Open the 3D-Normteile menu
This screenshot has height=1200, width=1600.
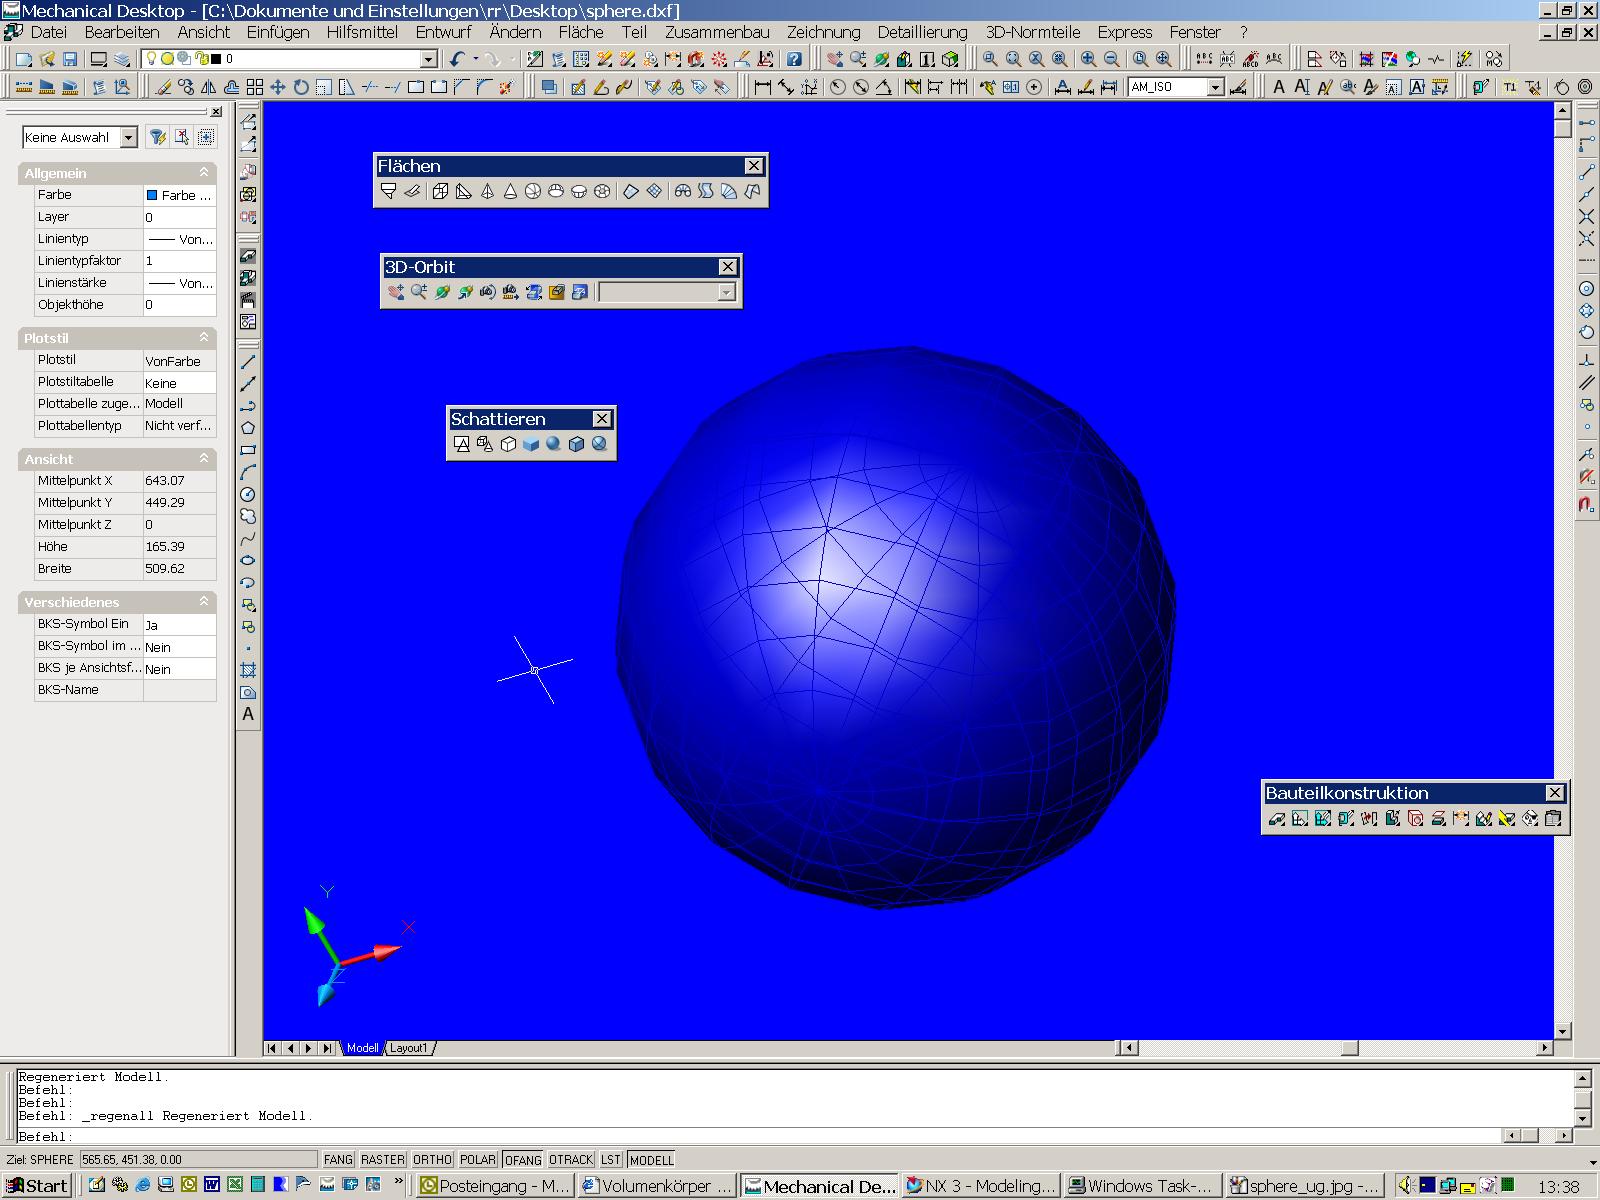(1033, 32)
